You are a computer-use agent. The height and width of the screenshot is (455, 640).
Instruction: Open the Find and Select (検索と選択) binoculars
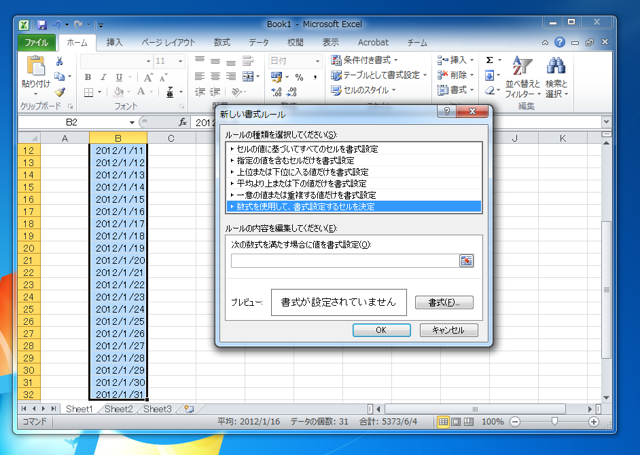(556, 77)
